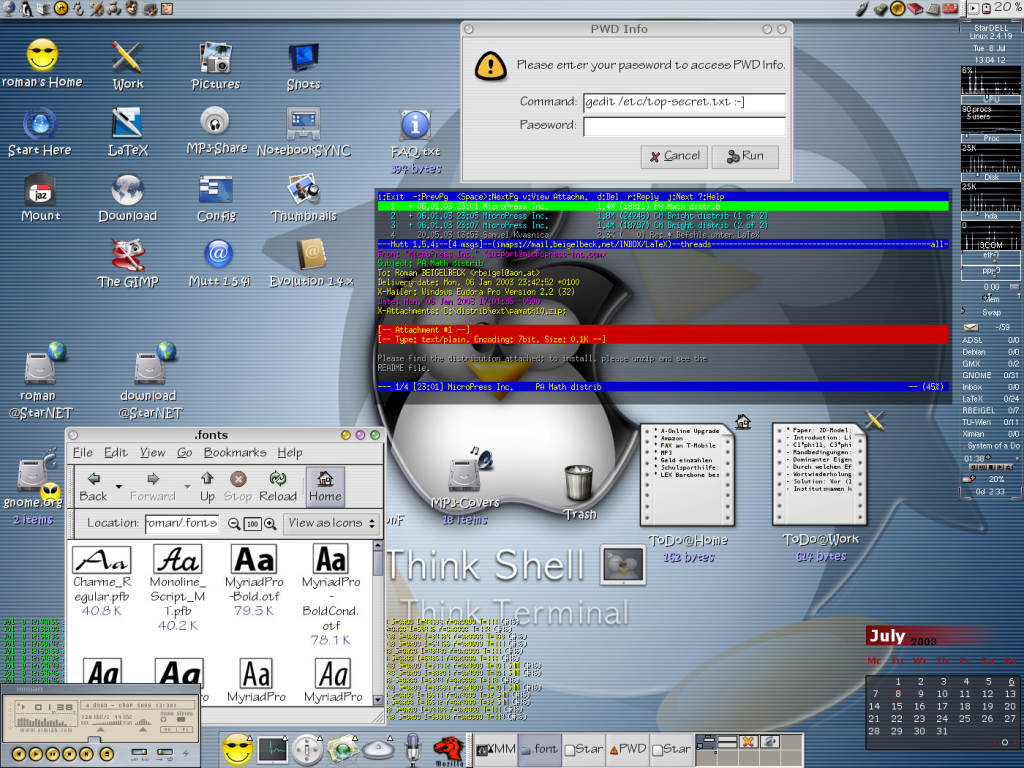
Task: Open the View as Icons dropdown
Action: pyautogui.click(x=332, y=523)
